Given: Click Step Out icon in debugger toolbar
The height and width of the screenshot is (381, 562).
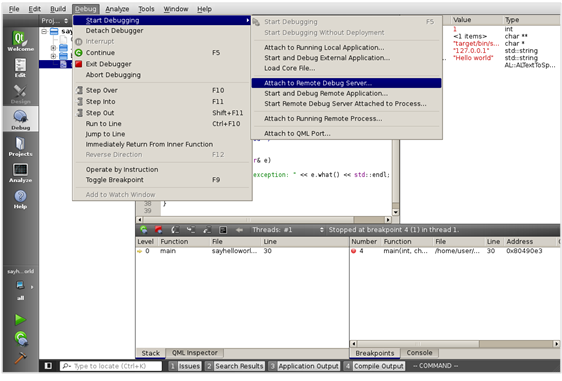Looking at the screenshot, I should pyautogui.click(x=207, y=230).
